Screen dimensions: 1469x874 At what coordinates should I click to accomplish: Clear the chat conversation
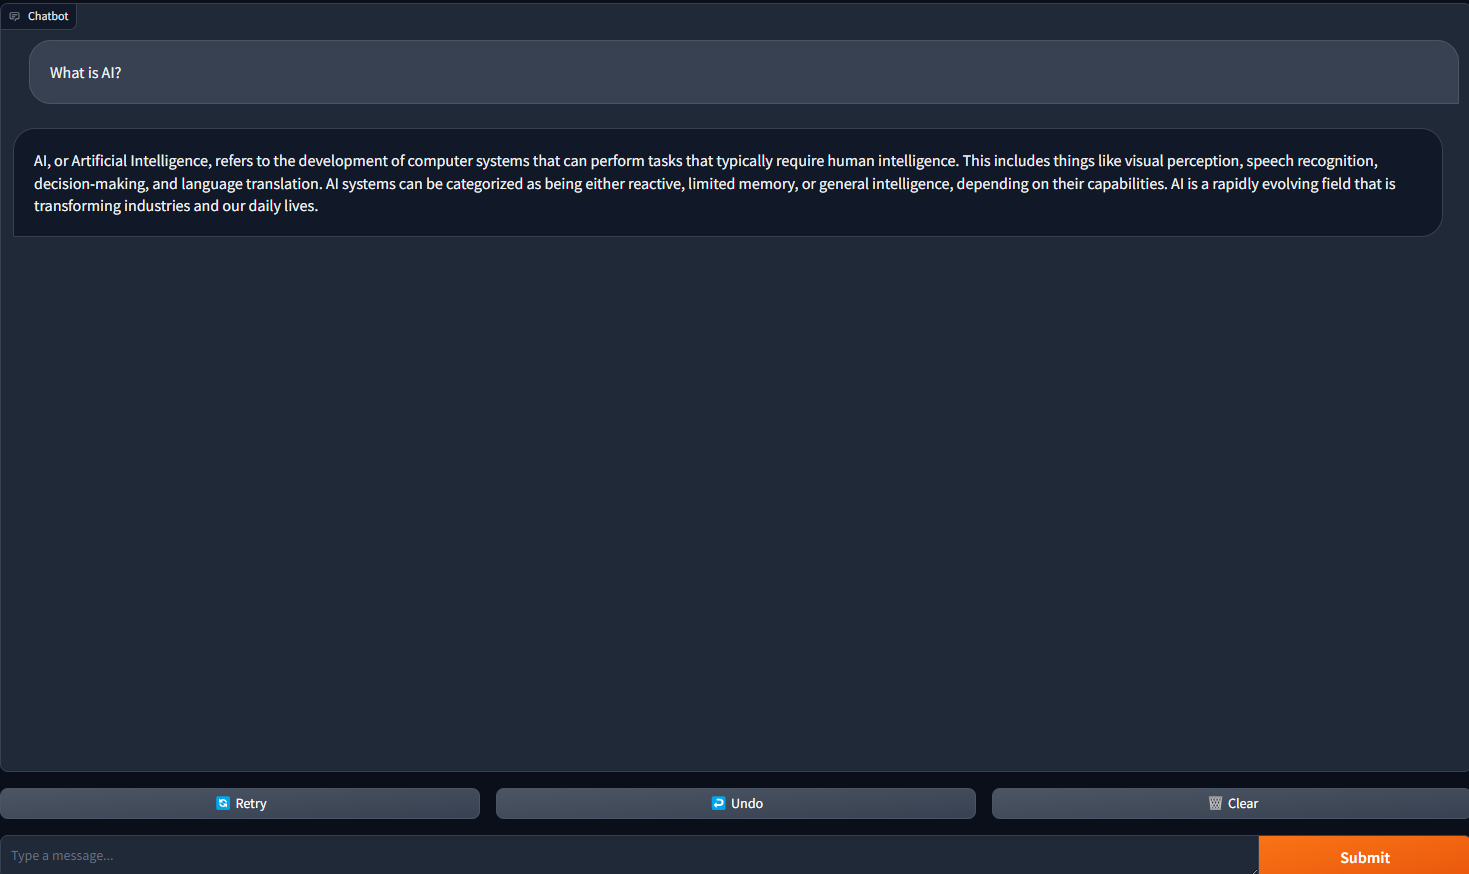pyautogui.click(x=1230, y=803)
